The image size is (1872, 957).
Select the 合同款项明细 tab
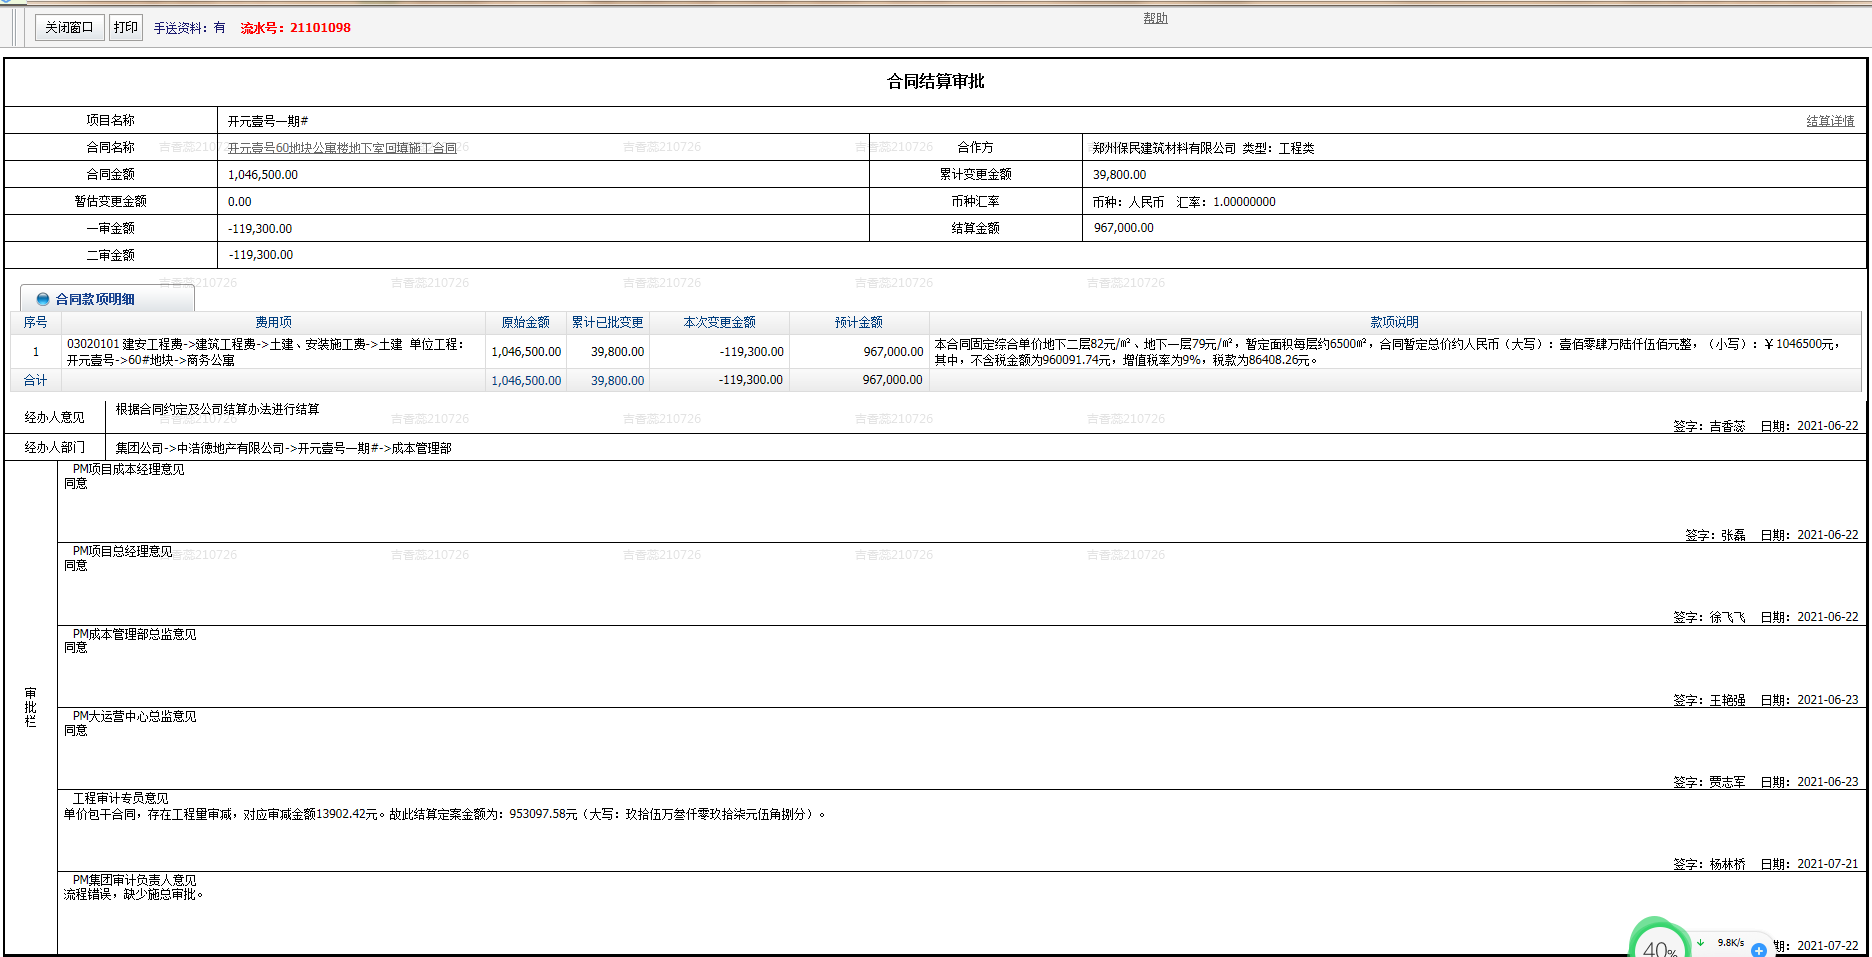coord(95,299)
